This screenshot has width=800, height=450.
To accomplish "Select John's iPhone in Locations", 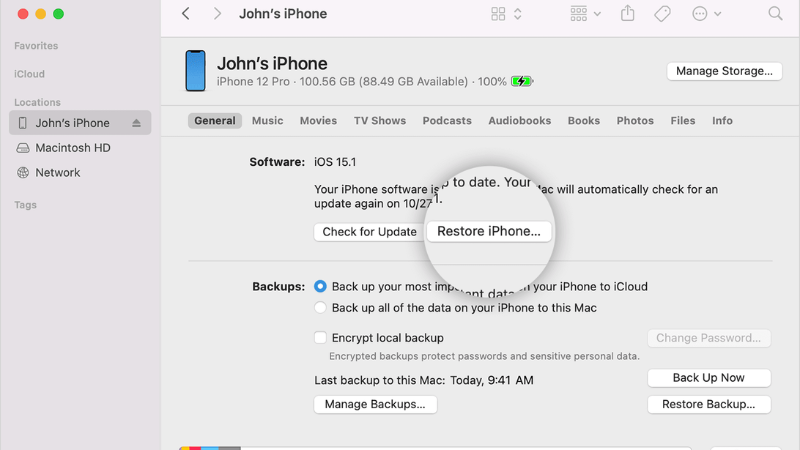I will (x=80, y=123).
